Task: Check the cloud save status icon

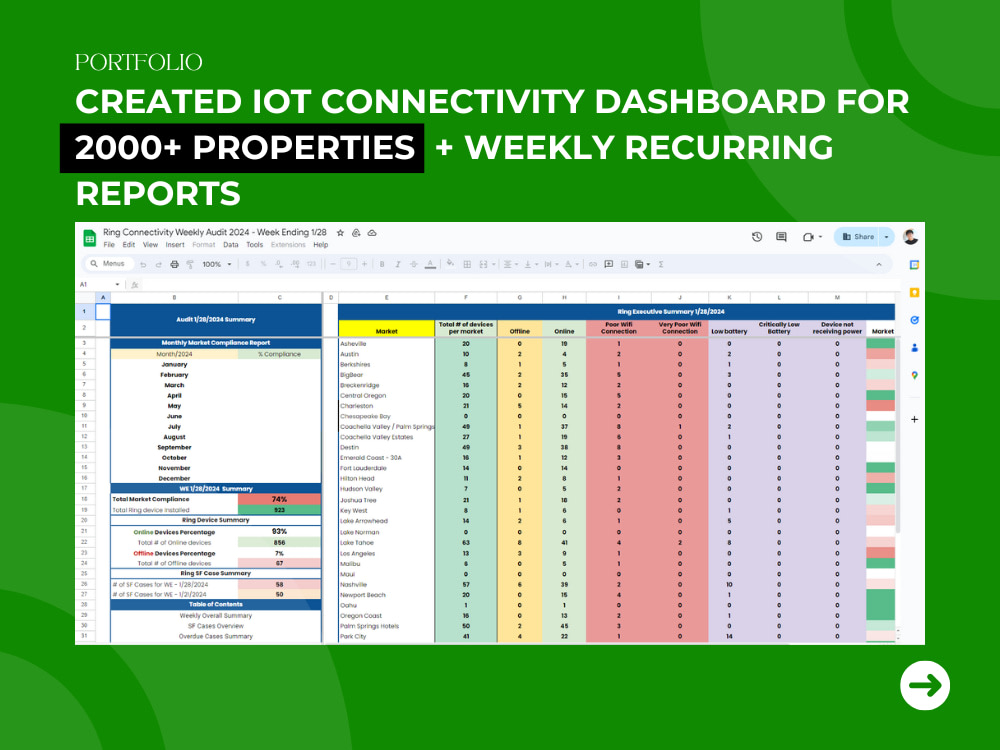Action: (372, 233)
